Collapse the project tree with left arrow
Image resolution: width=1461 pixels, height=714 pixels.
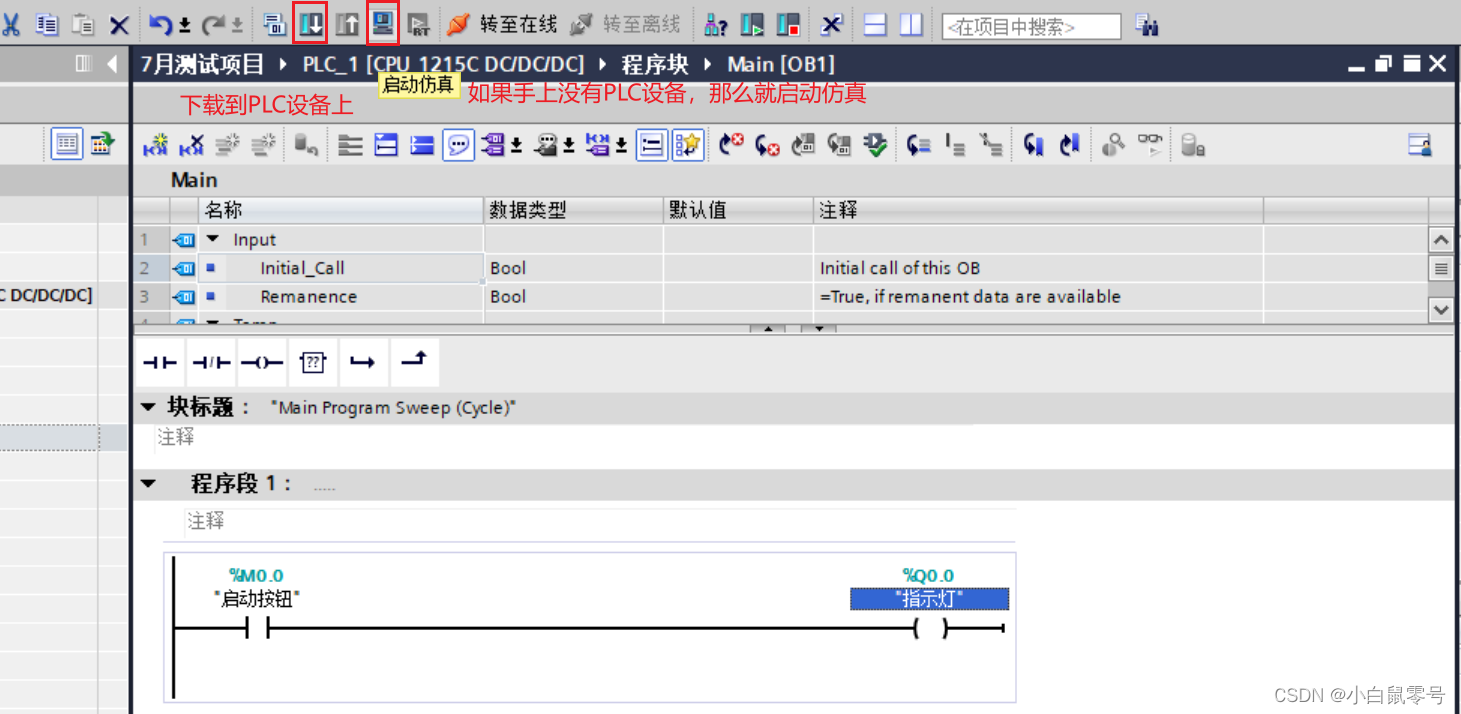[x=110, y=65]
